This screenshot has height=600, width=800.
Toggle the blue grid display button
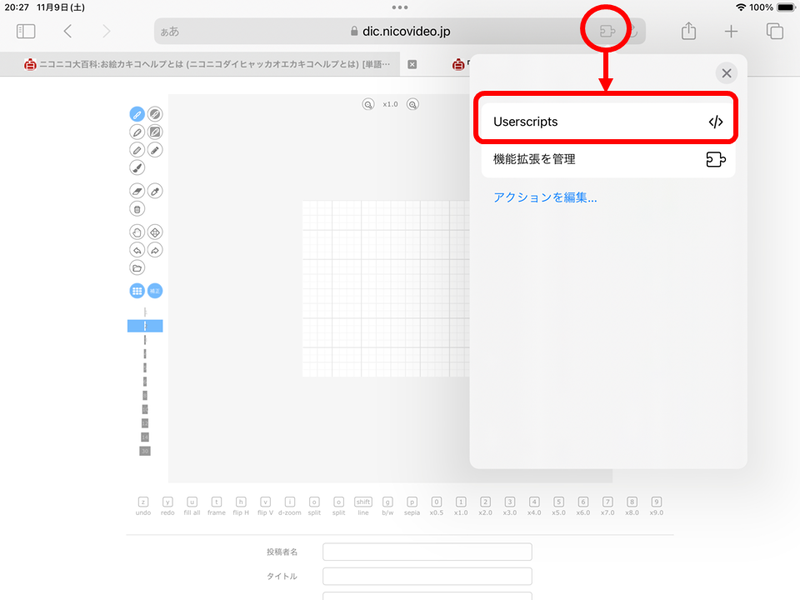point(137,291)
